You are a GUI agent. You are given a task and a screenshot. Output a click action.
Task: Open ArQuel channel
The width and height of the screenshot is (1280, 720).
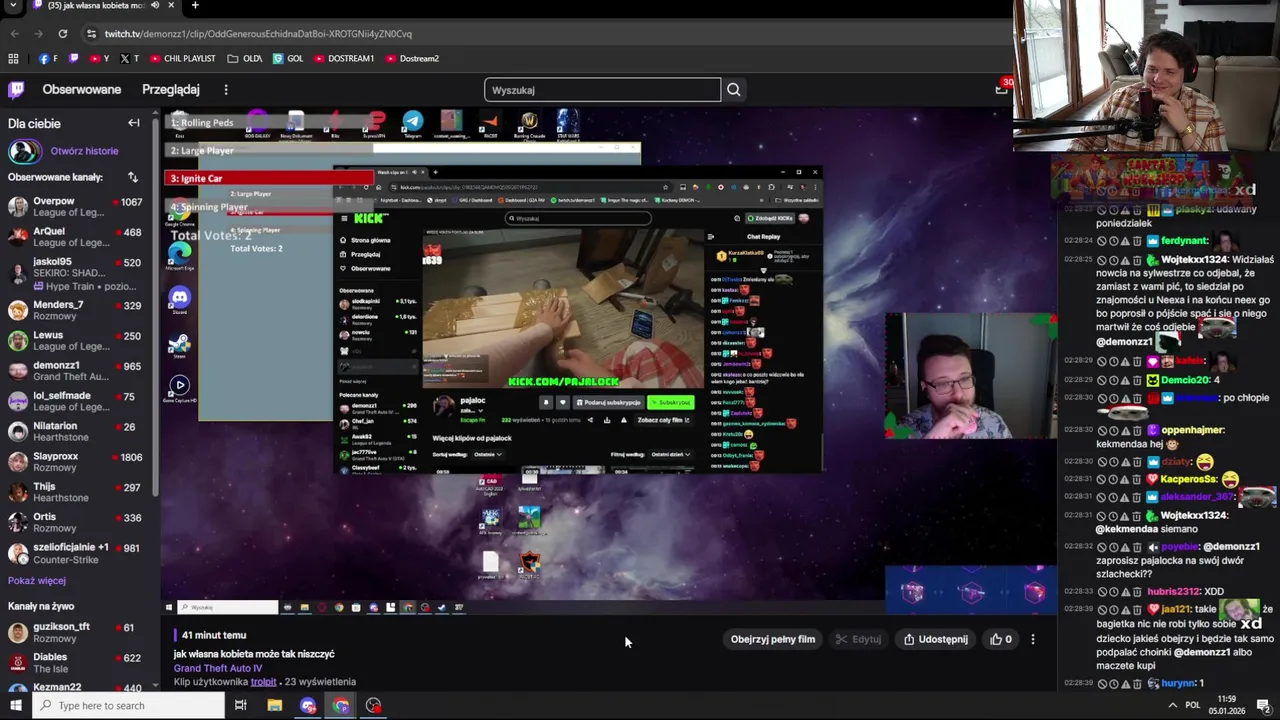76,237
